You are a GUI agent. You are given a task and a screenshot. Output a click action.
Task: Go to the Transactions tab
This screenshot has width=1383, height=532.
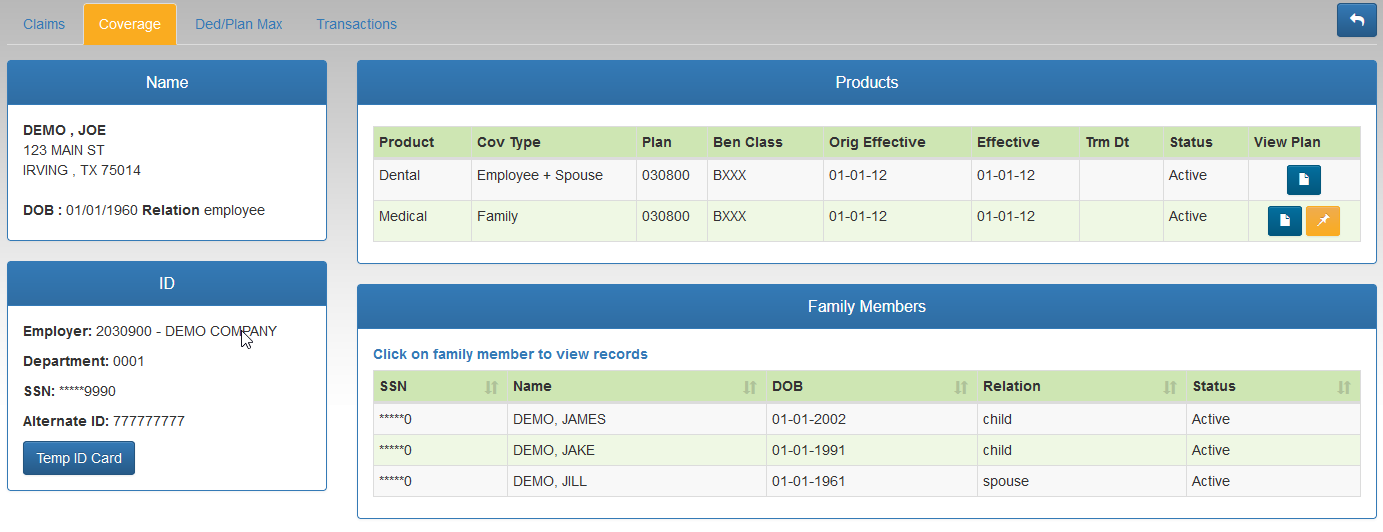point(357,24)
